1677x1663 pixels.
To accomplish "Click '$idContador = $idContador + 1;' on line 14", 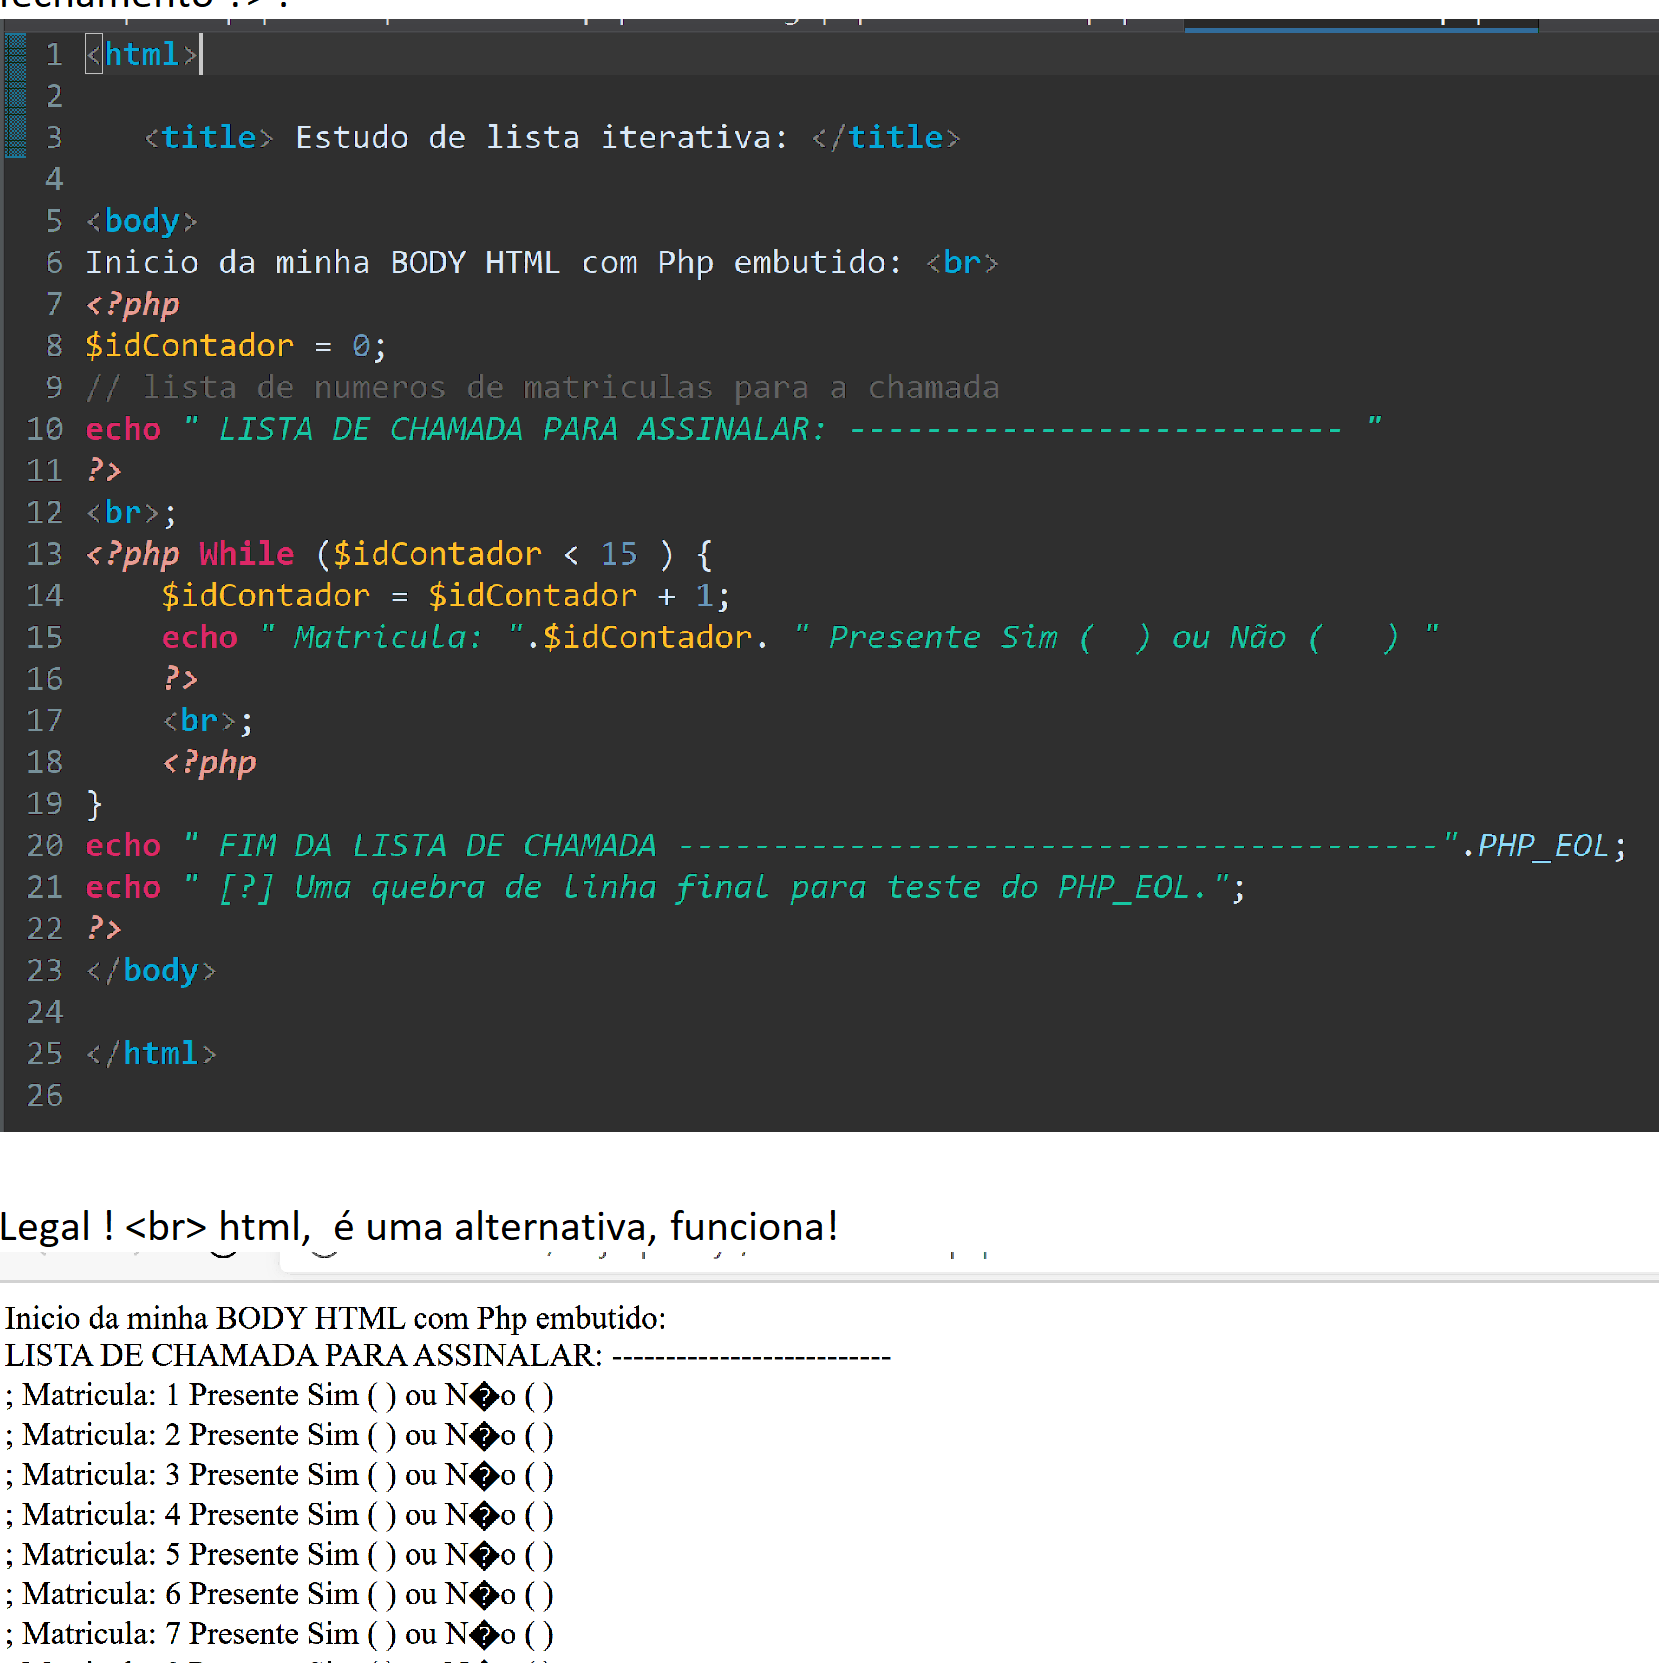I will pyautogui.click(x=446, y=596).
